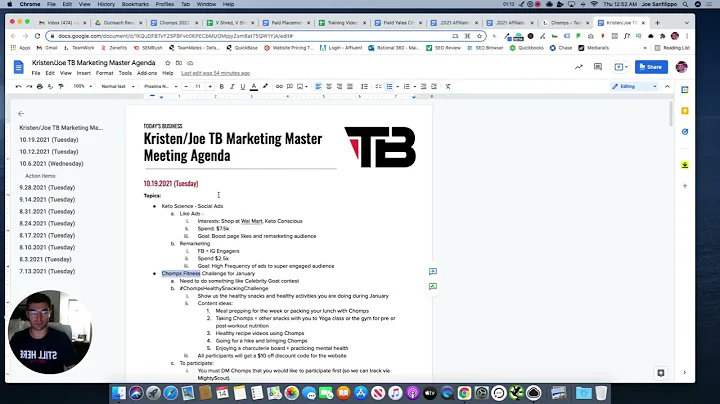Click Action Items outline entry
The height and width of the screenshot is (404, 720).
tap(40, 176)
